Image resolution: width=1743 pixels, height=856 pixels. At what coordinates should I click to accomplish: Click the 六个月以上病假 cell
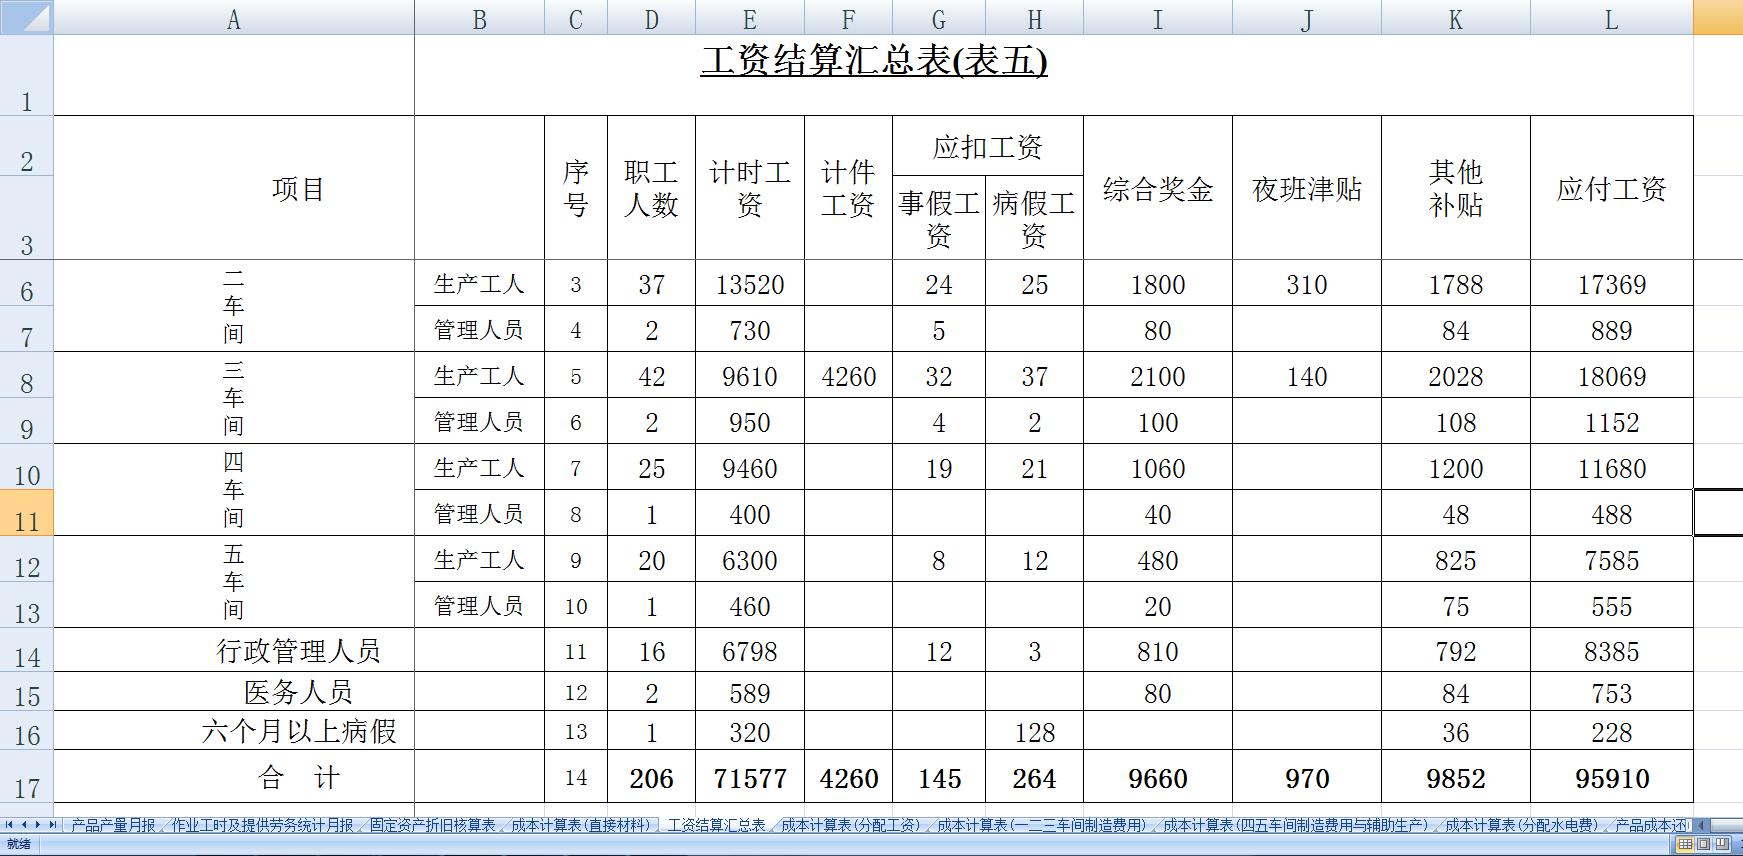pyautogui.click(x=234, y=731)
